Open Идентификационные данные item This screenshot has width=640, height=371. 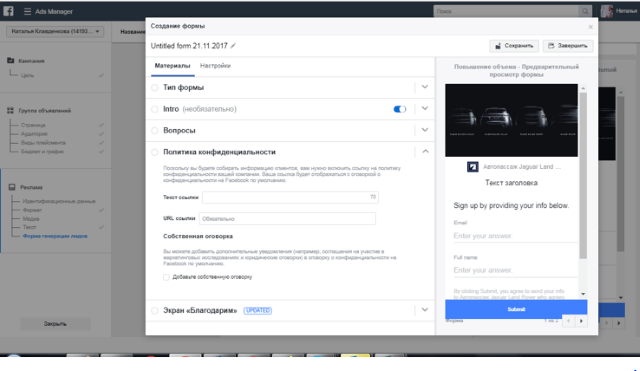(x=59, y=201)
